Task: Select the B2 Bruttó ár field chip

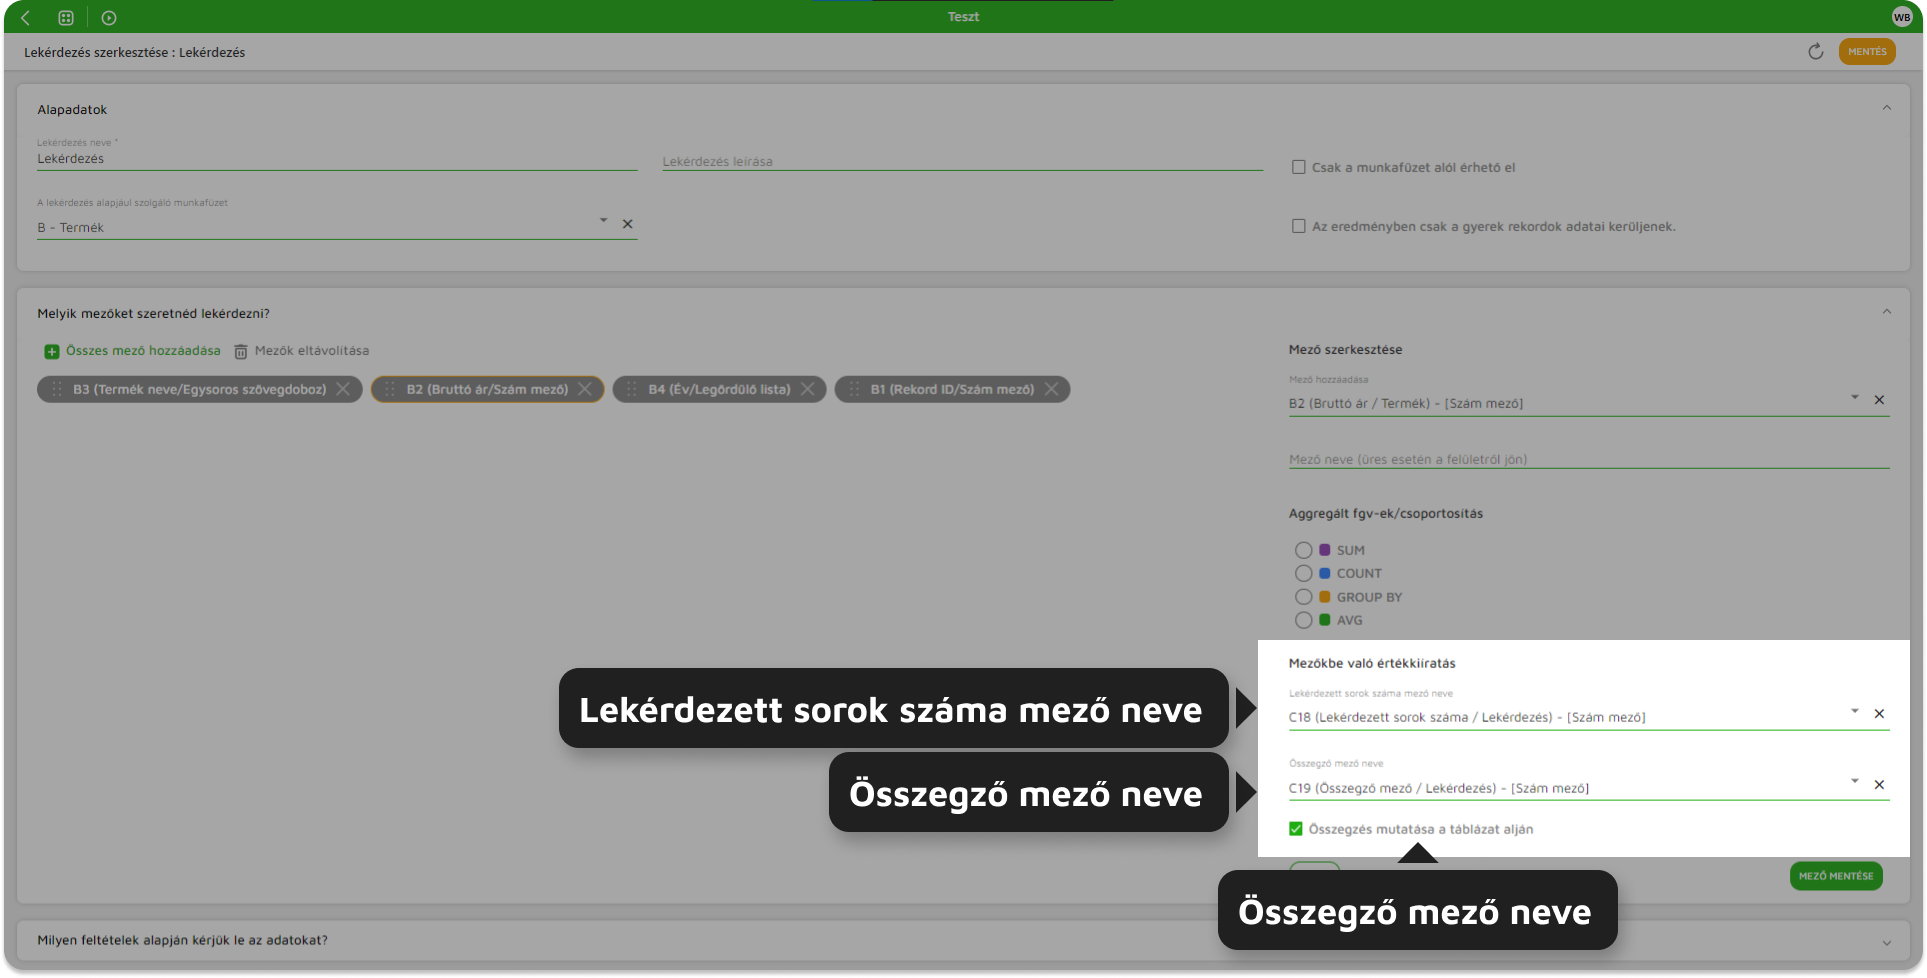Action: click(x=487, y=390)
